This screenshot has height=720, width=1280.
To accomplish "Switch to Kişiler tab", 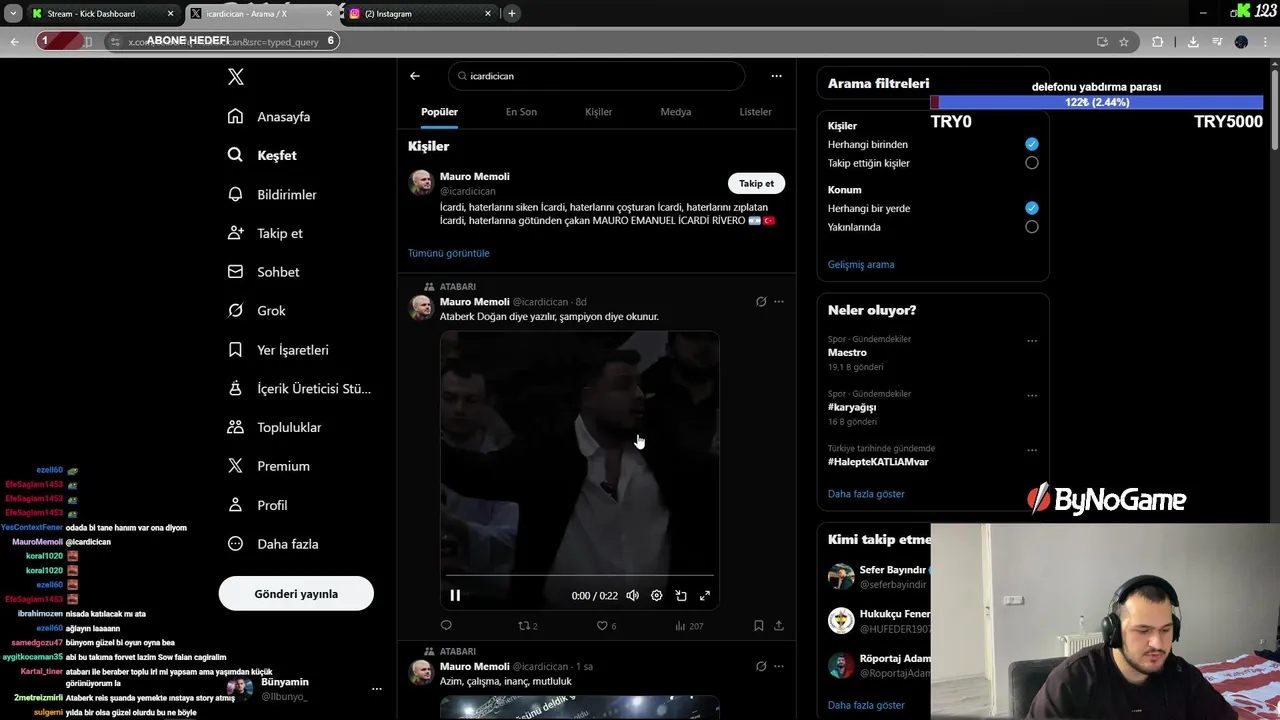I will [x=598, y=112].
